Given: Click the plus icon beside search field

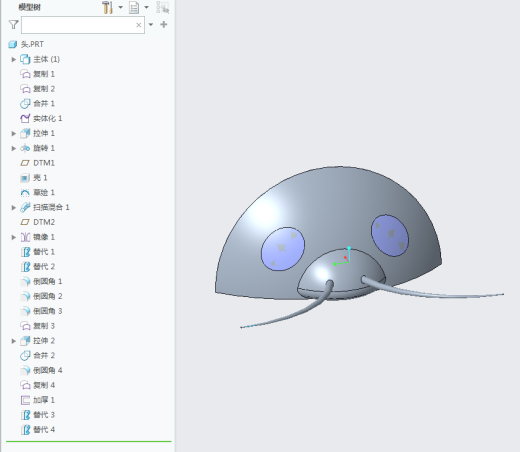Looking at the screenshot, I should click(164, 24).
